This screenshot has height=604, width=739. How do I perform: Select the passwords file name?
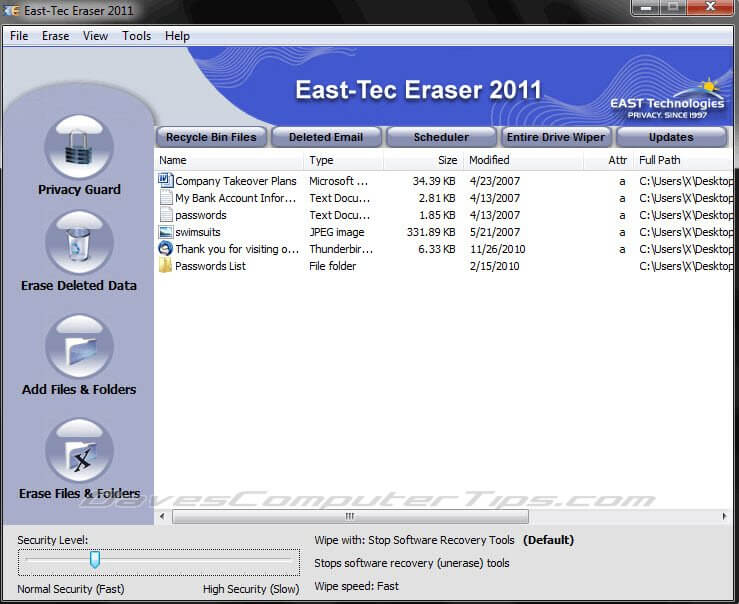tap(201, 215)
